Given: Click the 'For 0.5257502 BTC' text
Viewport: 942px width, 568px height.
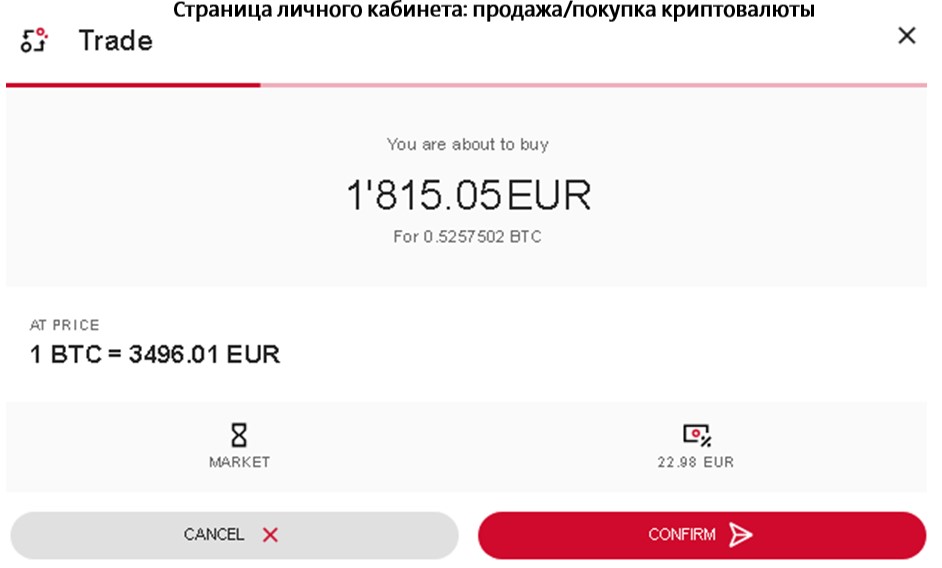Looking at the screenshot, I should (467, 236).
